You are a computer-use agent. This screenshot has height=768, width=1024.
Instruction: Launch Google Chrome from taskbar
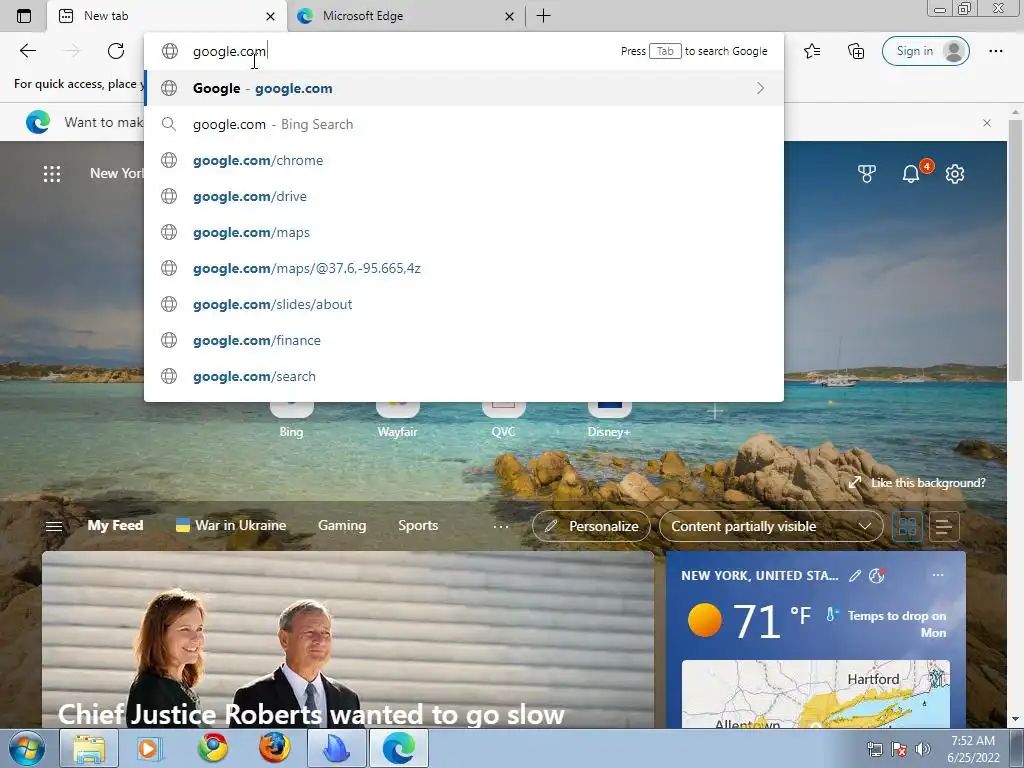[213, 748]
